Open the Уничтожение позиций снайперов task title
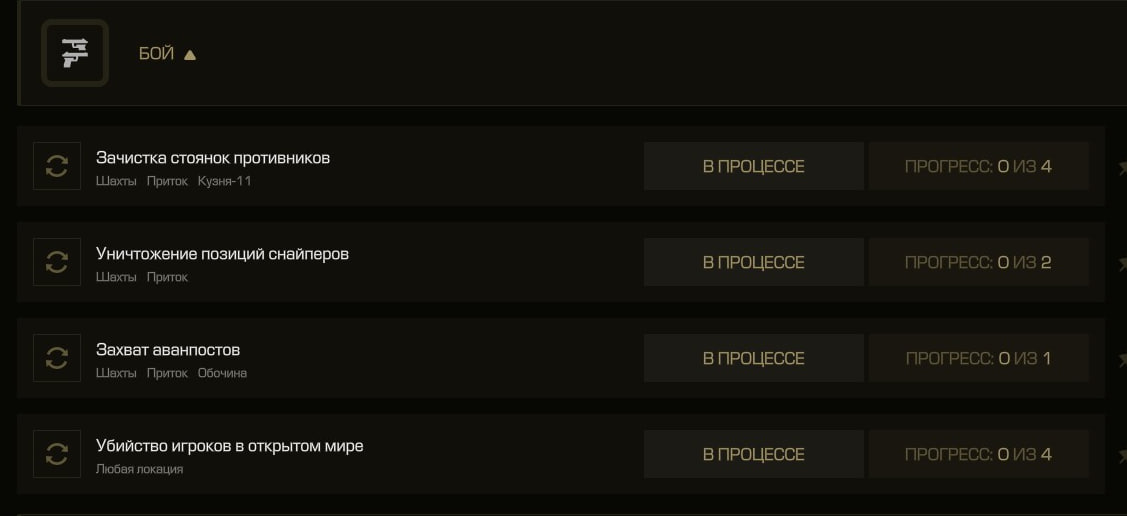Viewport: 1127px width, 516px height. point(222,254)
